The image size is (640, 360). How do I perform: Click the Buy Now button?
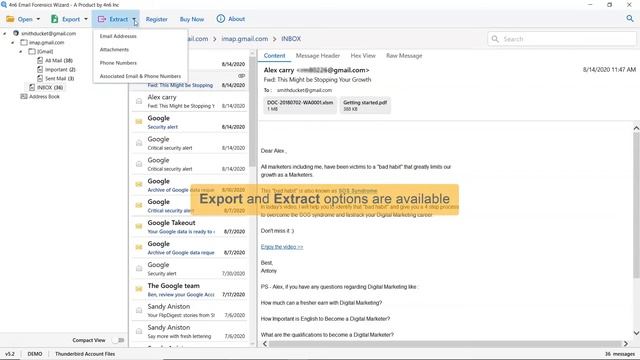(192, 19)
